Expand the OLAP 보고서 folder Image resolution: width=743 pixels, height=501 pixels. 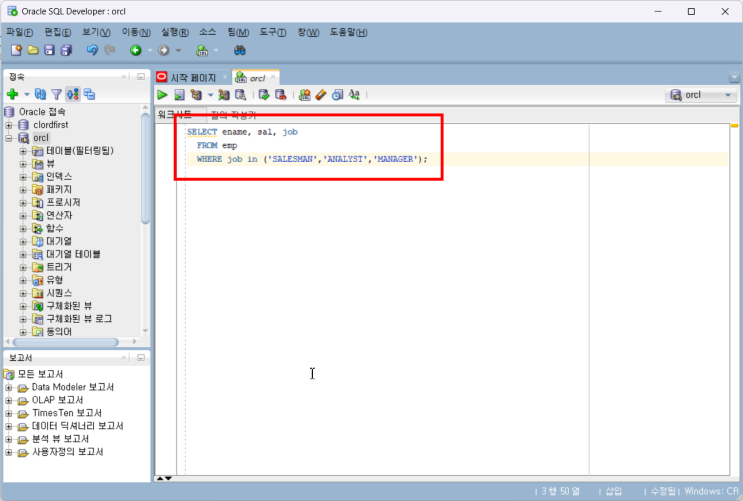(9, 401)
